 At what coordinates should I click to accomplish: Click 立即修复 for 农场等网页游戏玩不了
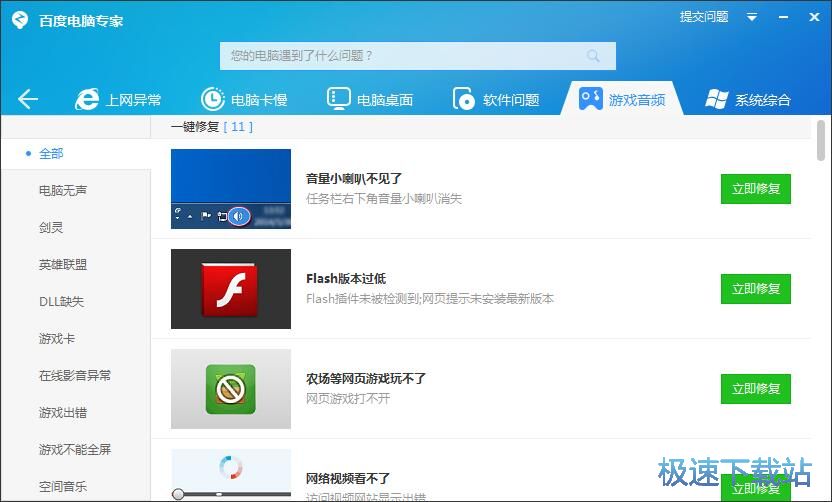click(x=756, y=389)
